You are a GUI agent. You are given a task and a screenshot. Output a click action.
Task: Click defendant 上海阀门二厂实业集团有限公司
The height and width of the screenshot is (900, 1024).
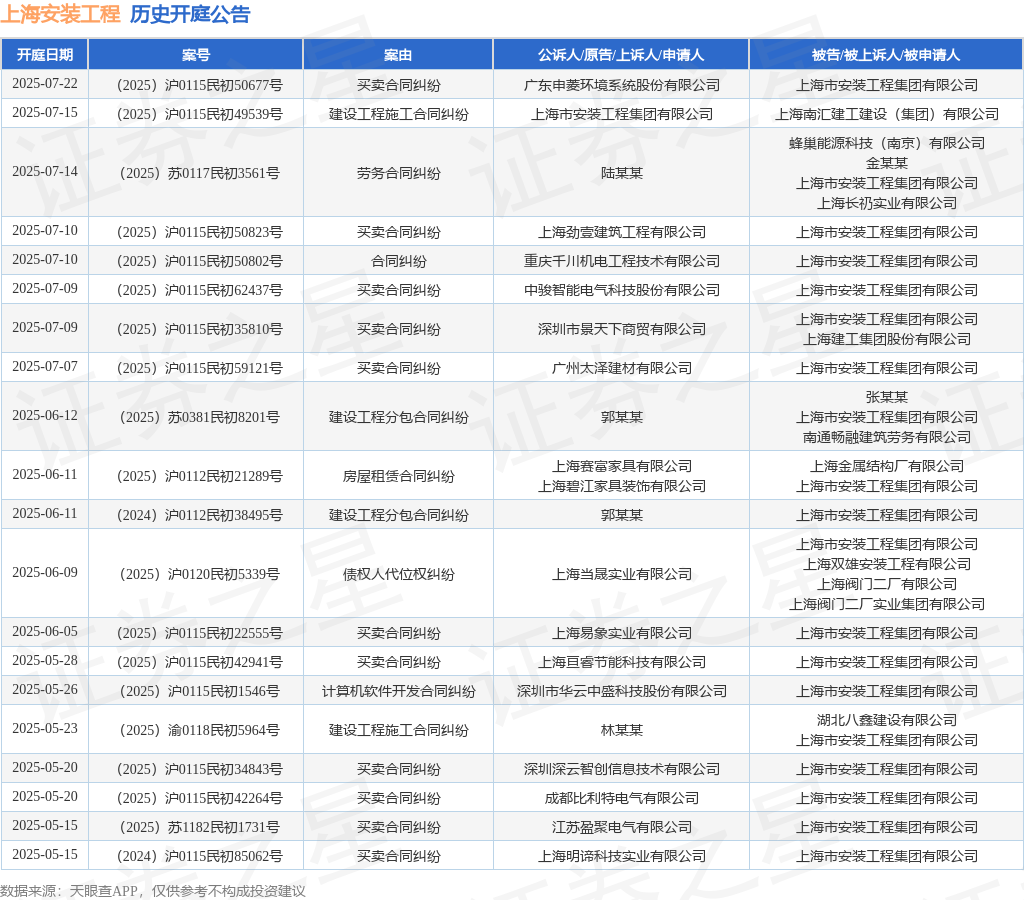pyautogui.click(x=887, y=604)
